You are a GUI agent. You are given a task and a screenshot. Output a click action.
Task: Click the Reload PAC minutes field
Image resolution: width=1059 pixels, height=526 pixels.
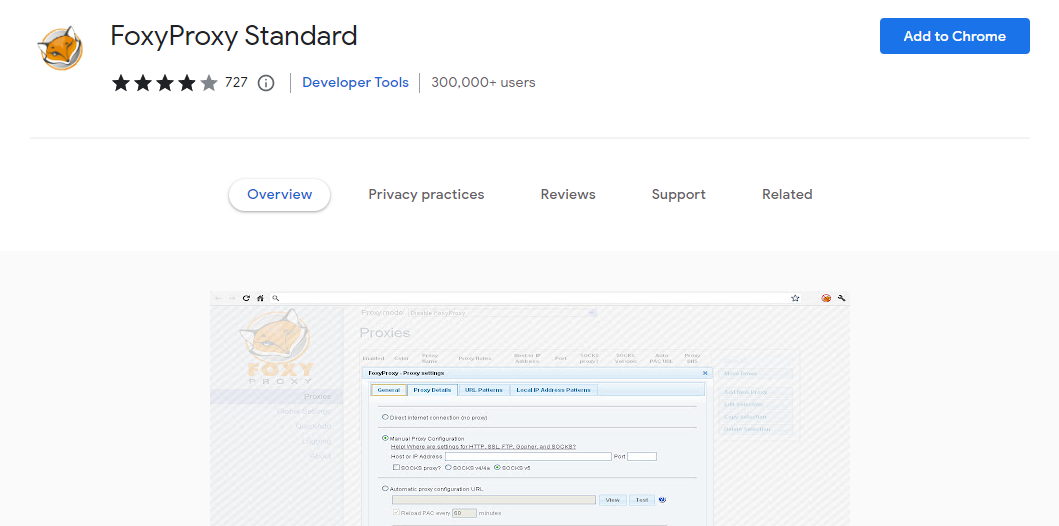pos(464,513)
